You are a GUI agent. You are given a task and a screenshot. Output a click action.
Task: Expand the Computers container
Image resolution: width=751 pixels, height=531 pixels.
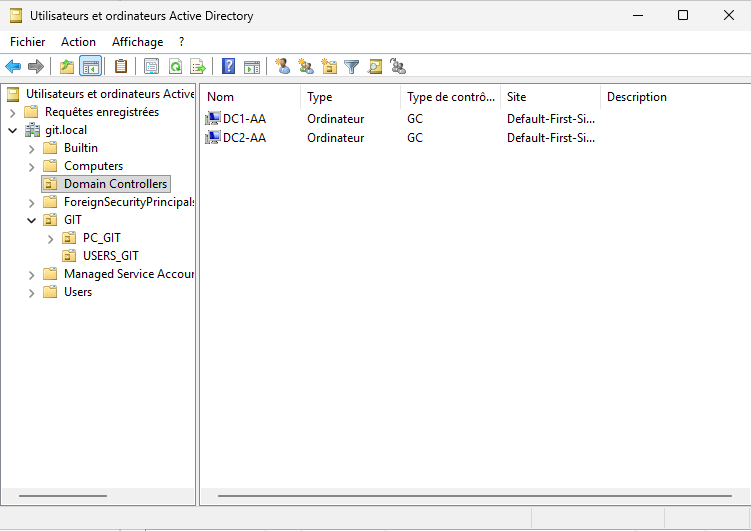32,167
